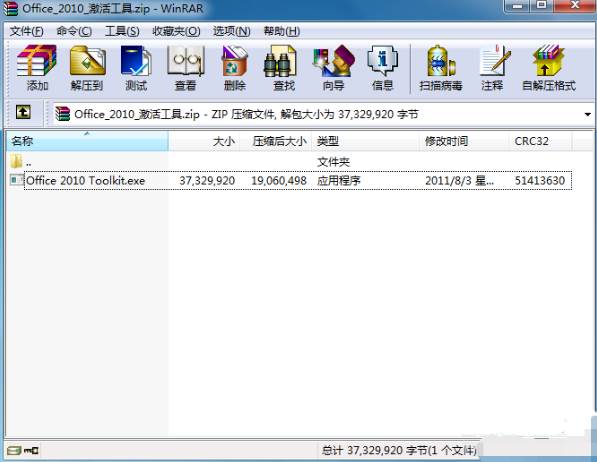Close the WinRAR window
The width and height of the screenshot is (597, 462).
(x=575, y=6)
